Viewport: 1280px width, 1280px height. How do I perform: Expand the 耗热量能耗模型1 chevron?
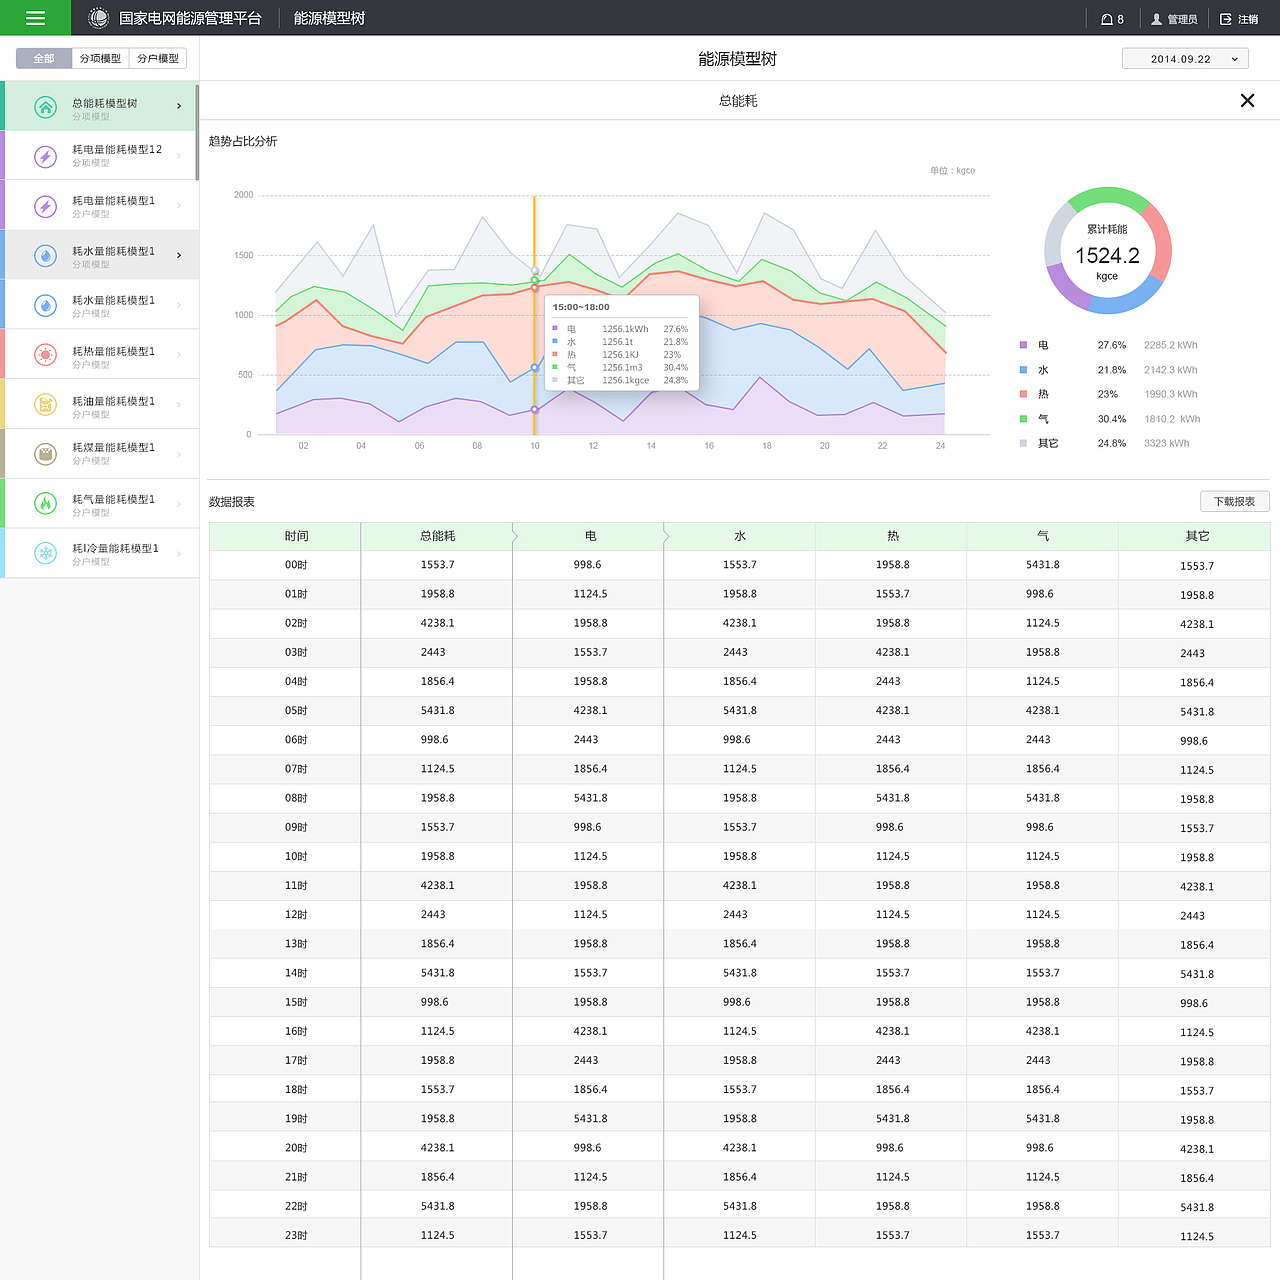point(179,354)
